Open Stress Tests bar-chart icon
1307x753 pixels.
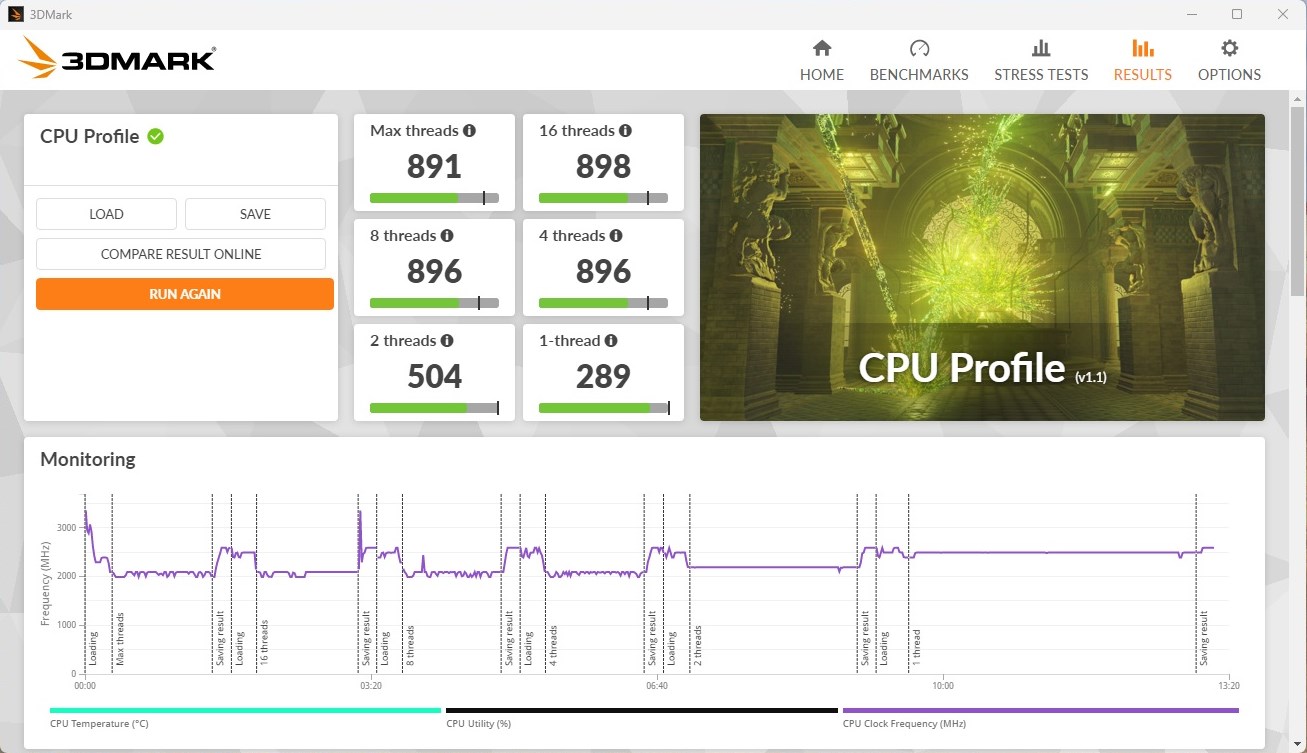pyautogui.click(x=1041, y=48)
